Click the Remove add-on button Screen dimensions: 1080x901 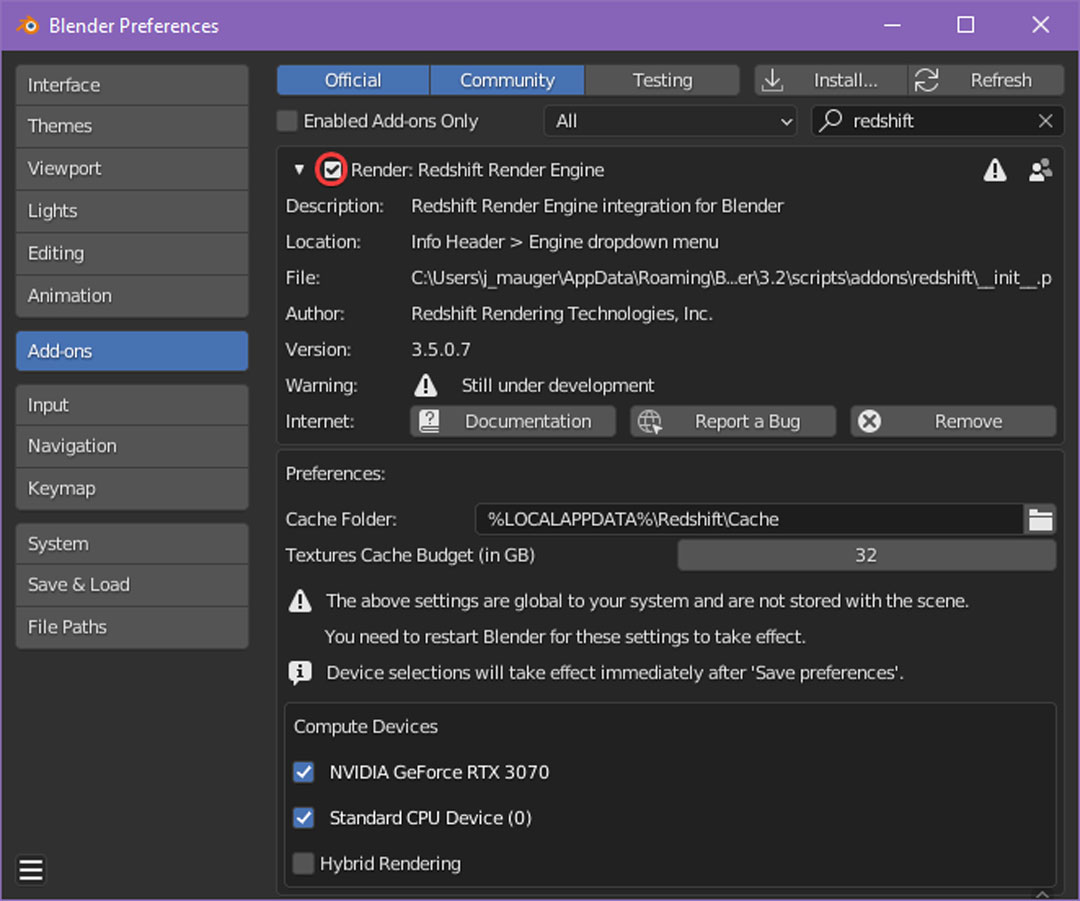click(x=953, y=421)
